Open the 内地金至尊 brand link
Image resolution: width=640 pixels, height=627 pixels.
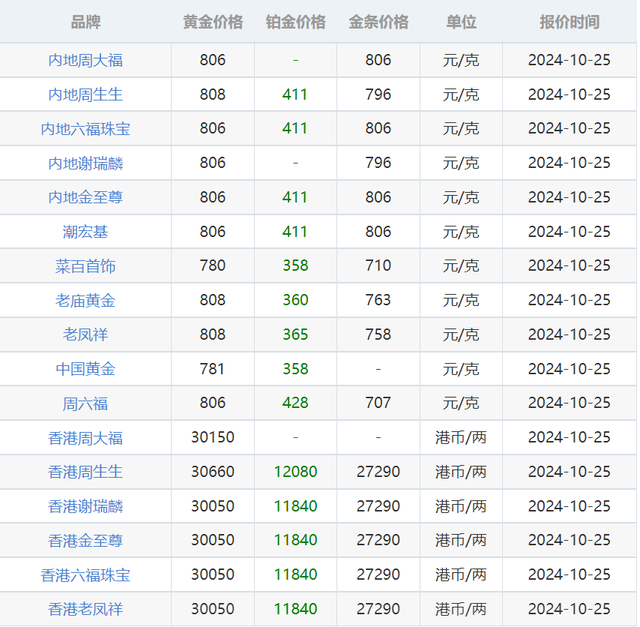(x=85, y=198)
